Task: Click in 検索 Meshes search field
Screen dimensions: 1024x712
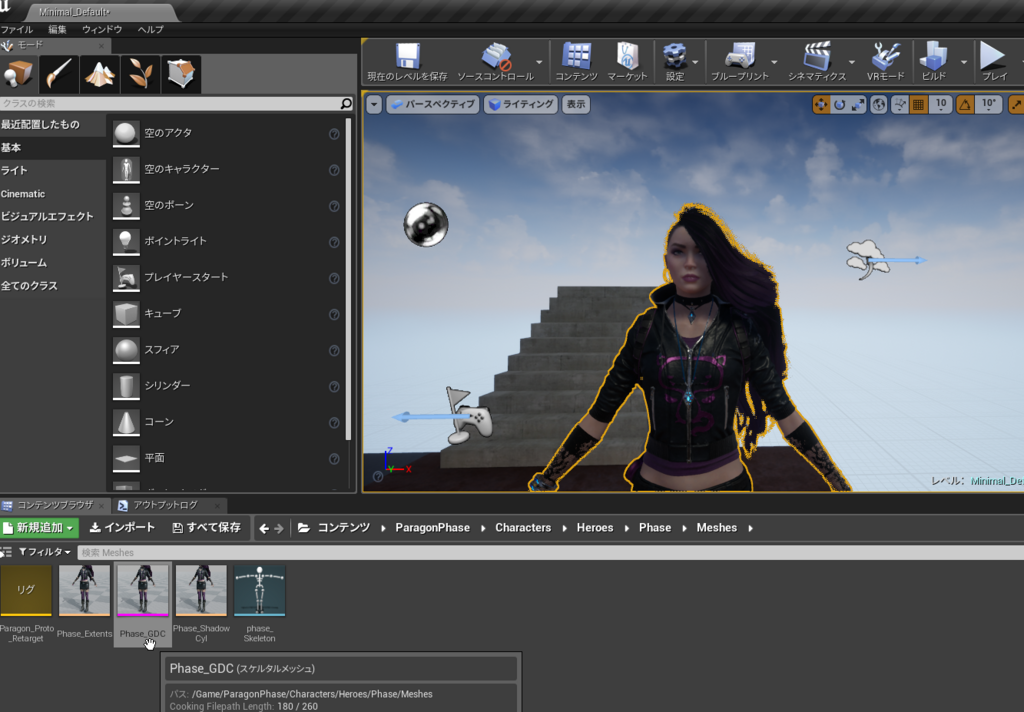Action: [550, 553]
